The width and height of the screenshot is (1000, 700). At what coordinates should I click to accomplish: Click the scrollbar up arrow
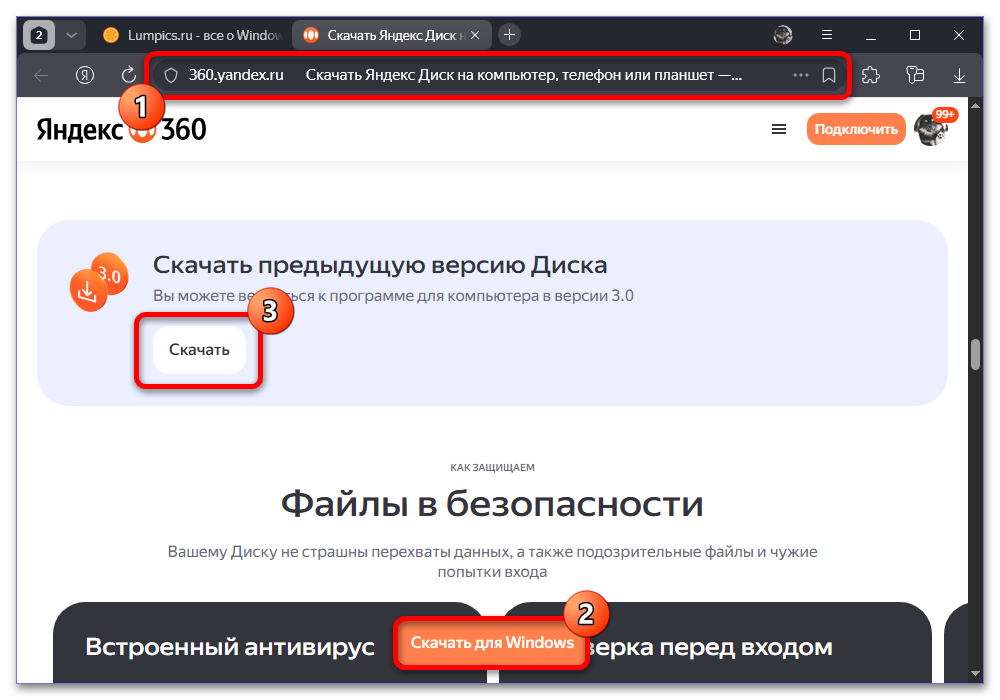(974, 105)
